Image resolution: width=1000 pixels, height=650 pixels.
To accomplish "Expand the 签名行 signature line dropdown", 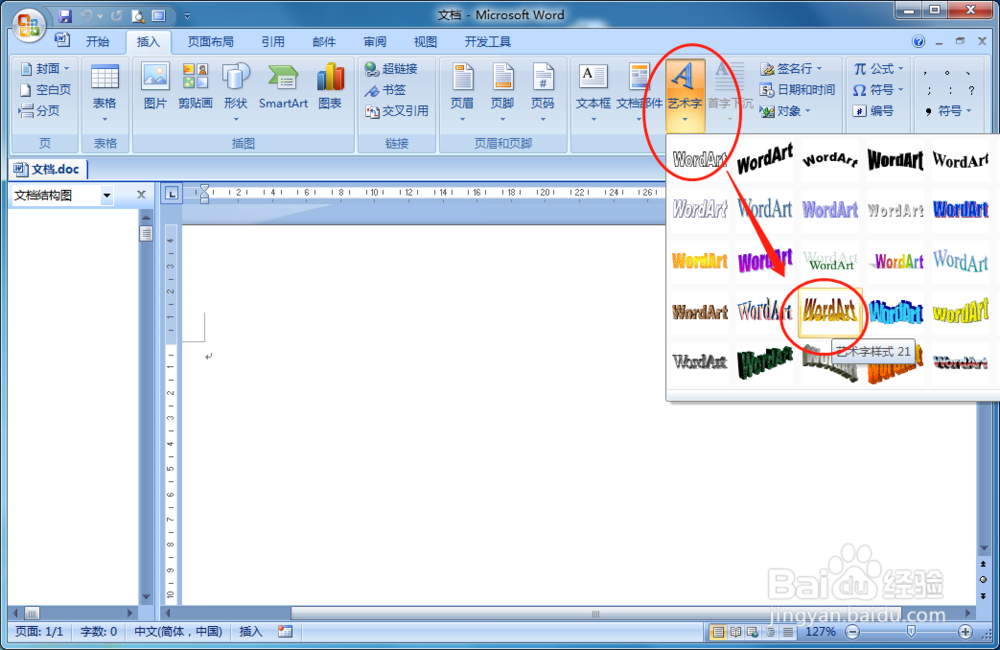I will tap(820, 68).
